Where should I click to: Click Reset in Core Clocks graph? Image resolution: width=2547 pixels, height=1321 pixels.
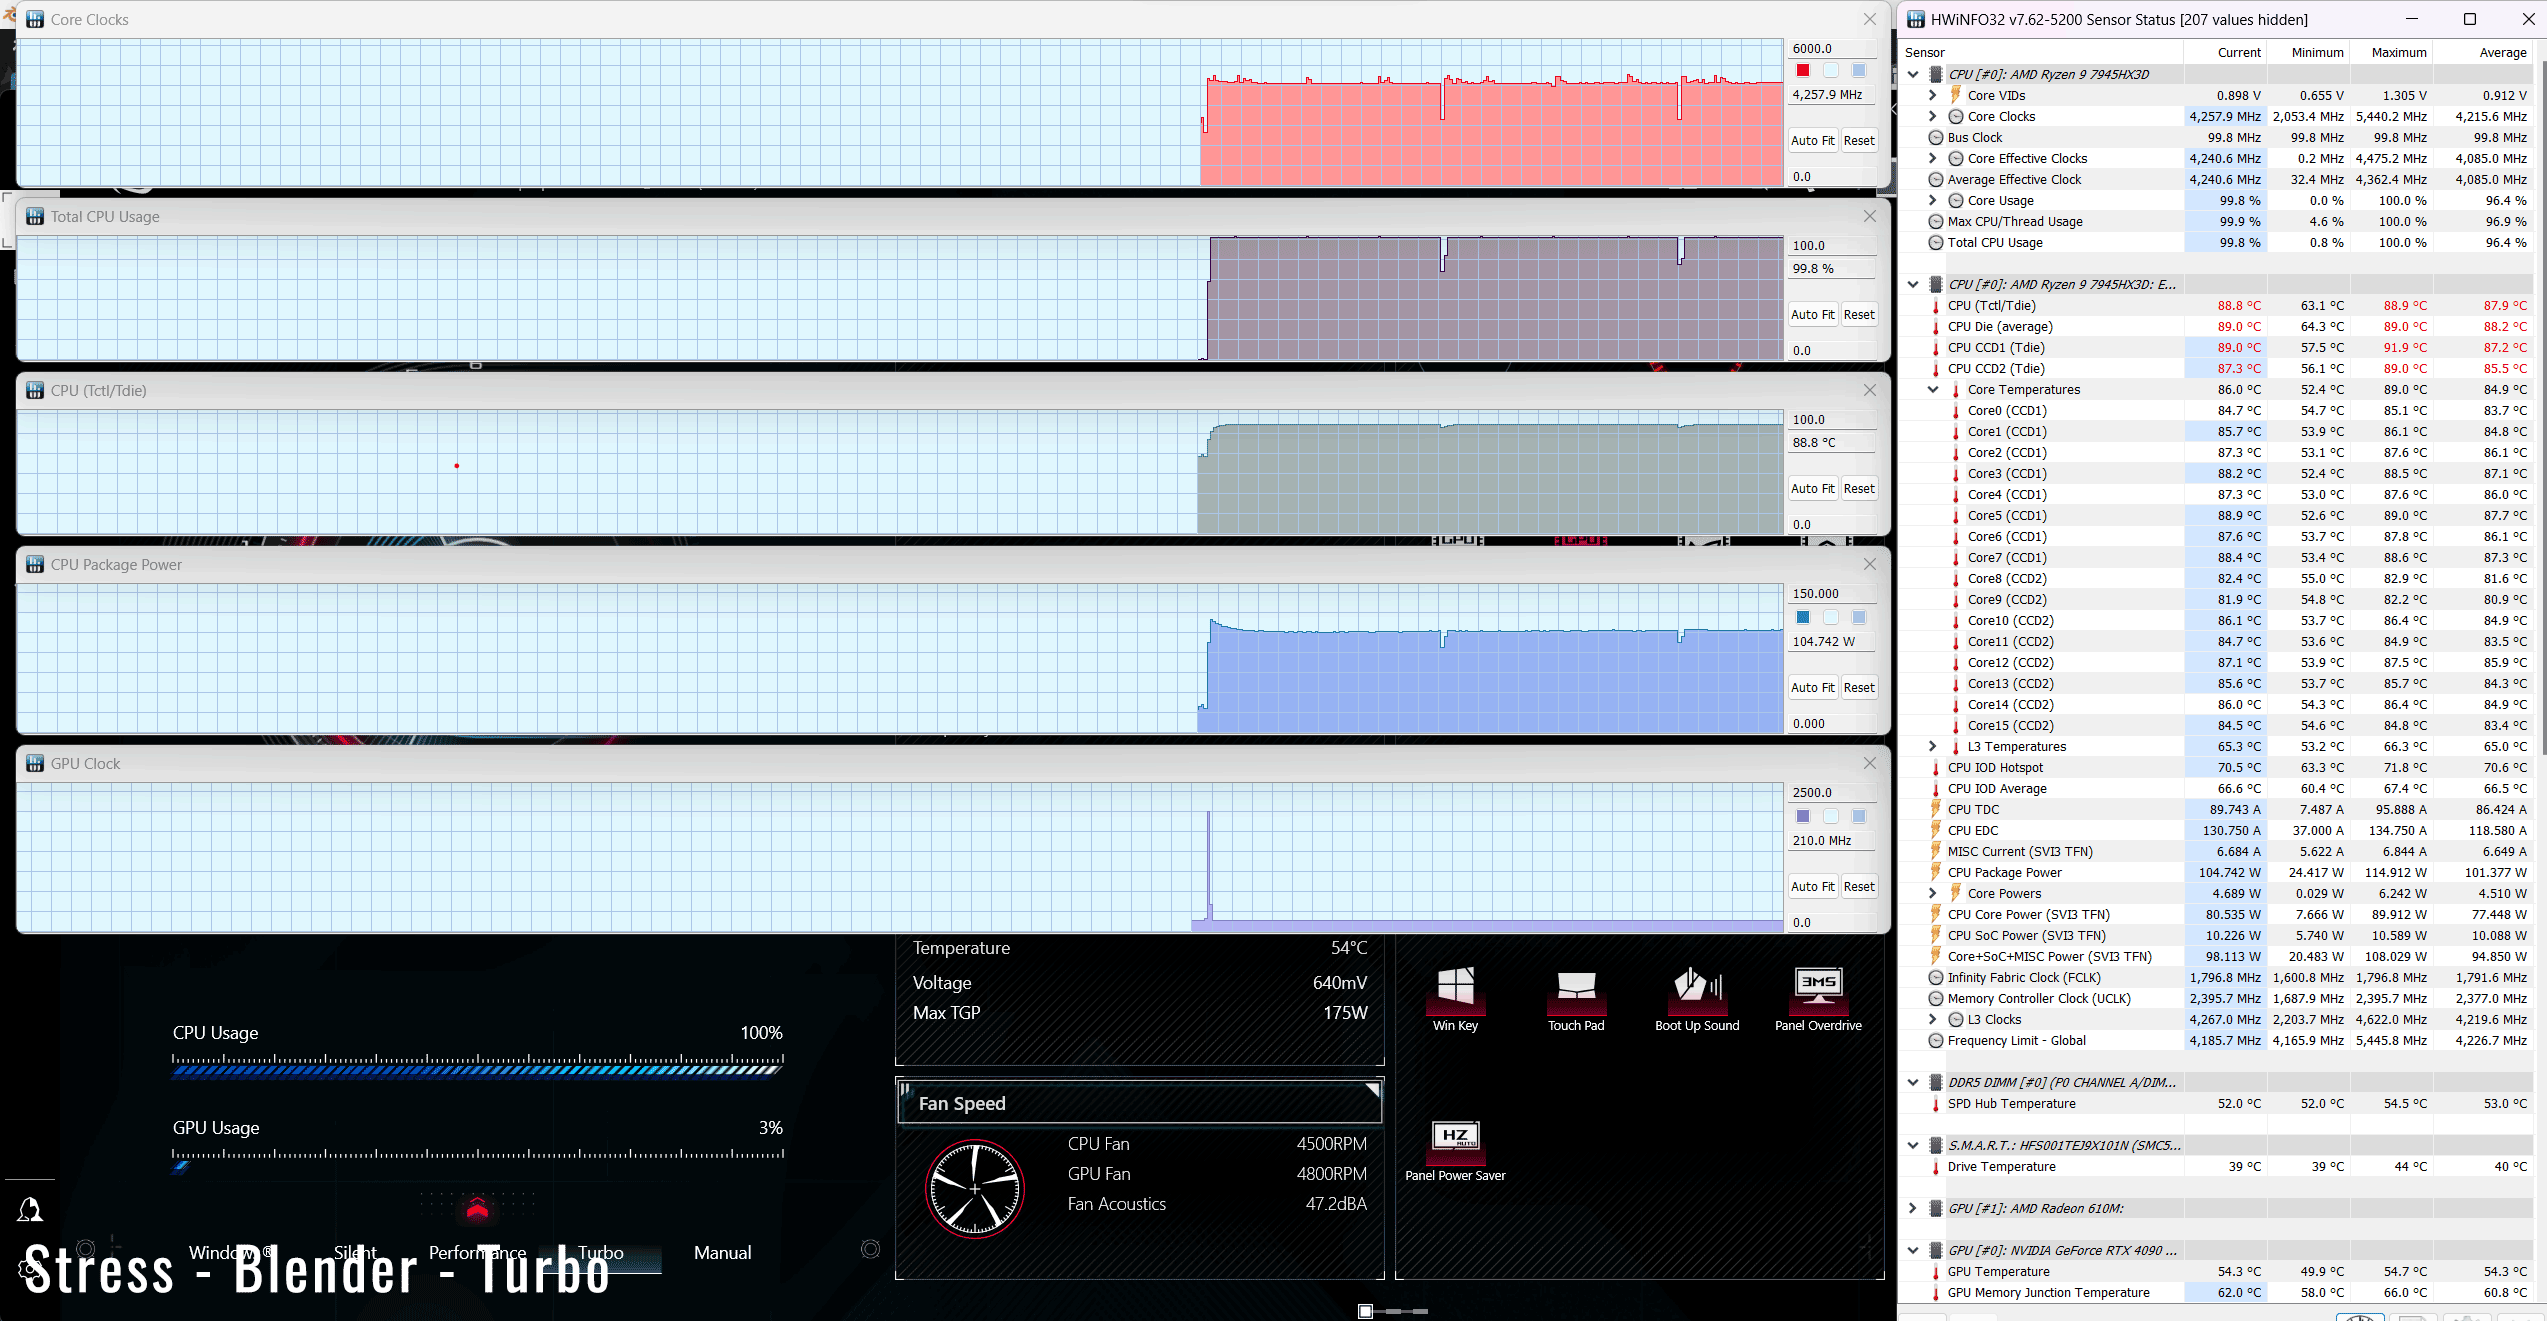click(x=1859, y=140)
